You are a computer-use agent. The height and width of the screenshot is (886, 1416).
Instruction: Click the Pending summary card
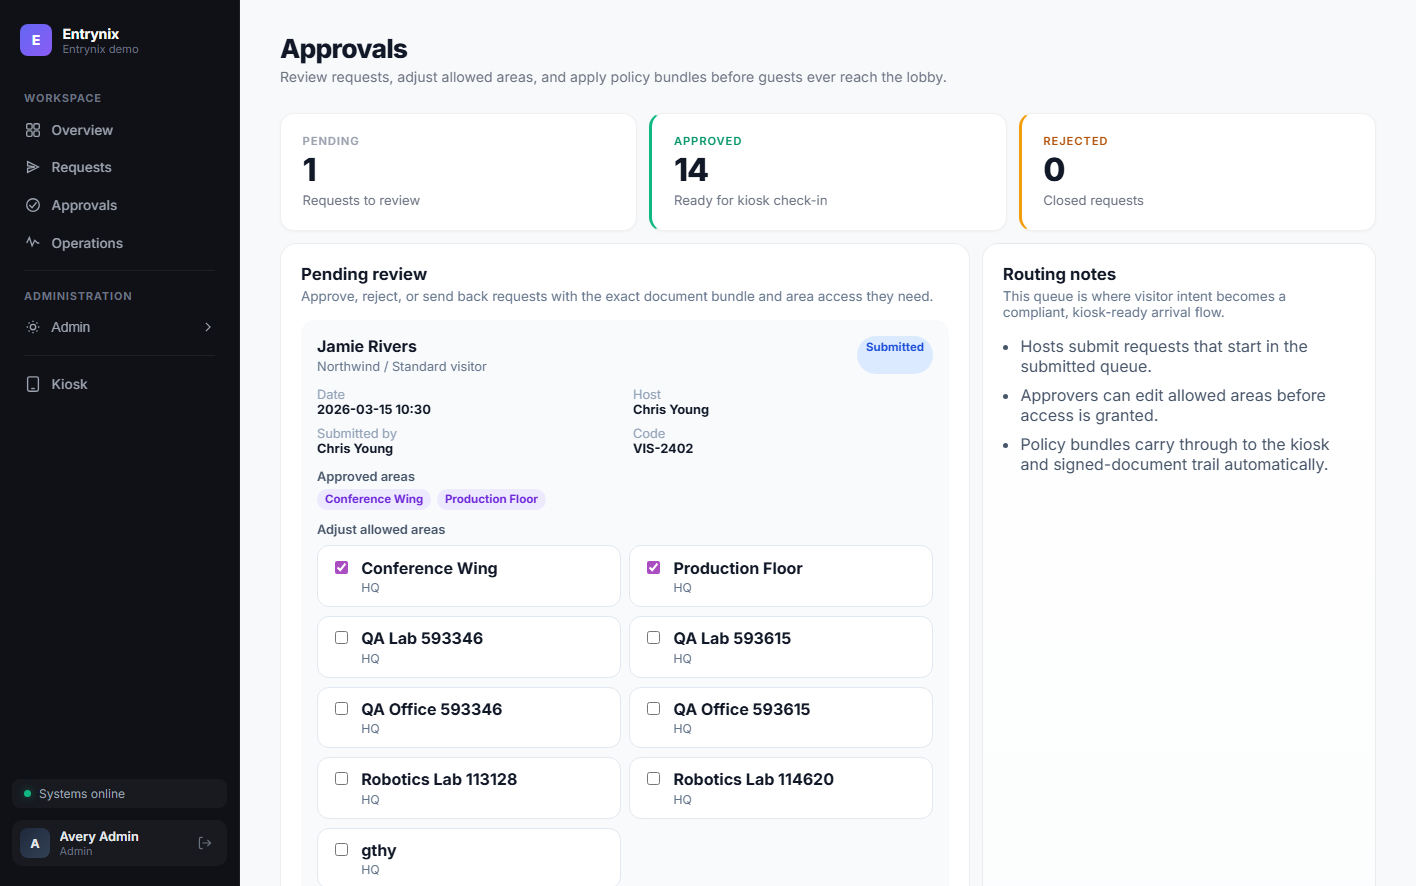point(458,172)
